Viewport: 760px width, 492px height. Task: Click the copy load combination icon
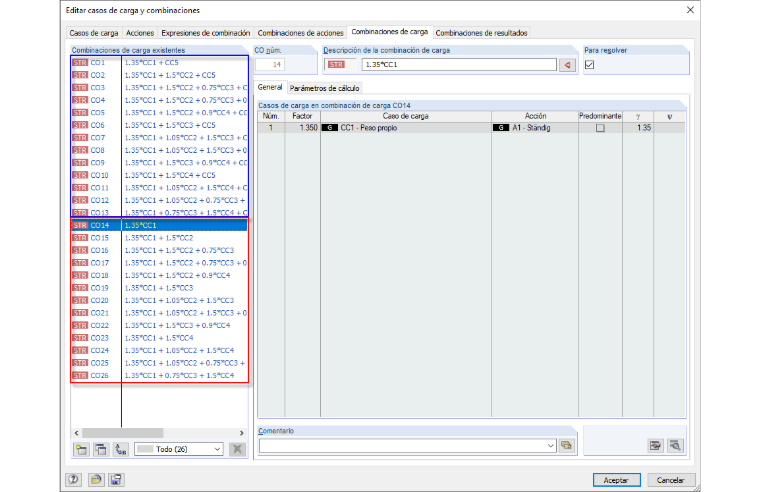coord(101,449)
